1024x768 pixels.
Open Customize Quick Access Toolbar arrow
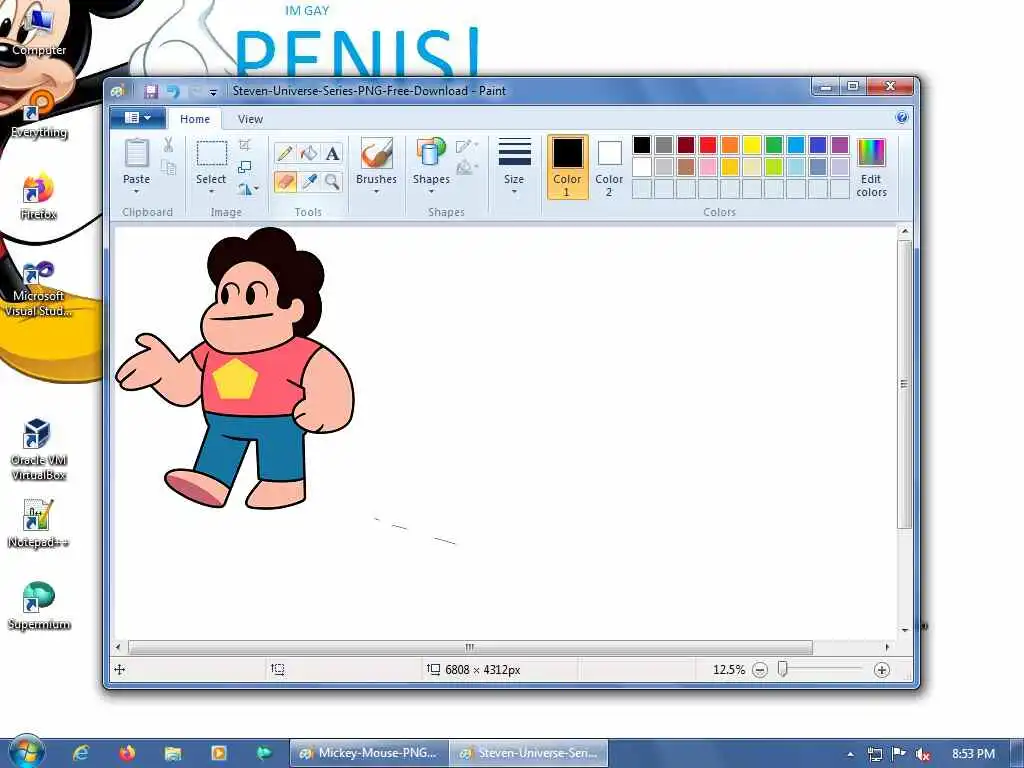tap(213, 93)
